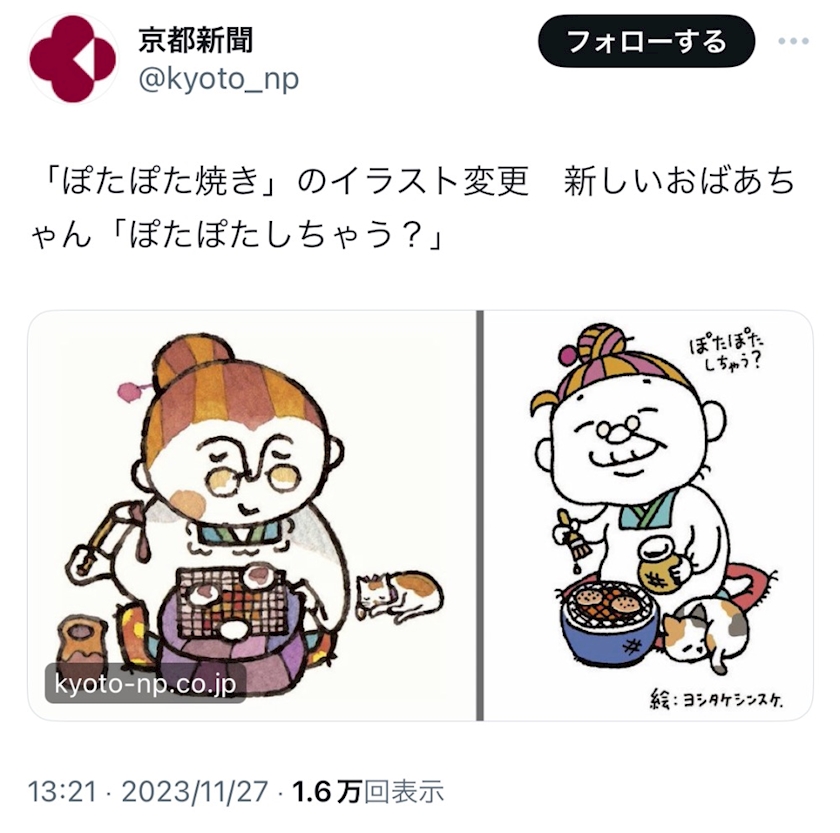Click the sleeping cat in left illustration

(400, 596)
